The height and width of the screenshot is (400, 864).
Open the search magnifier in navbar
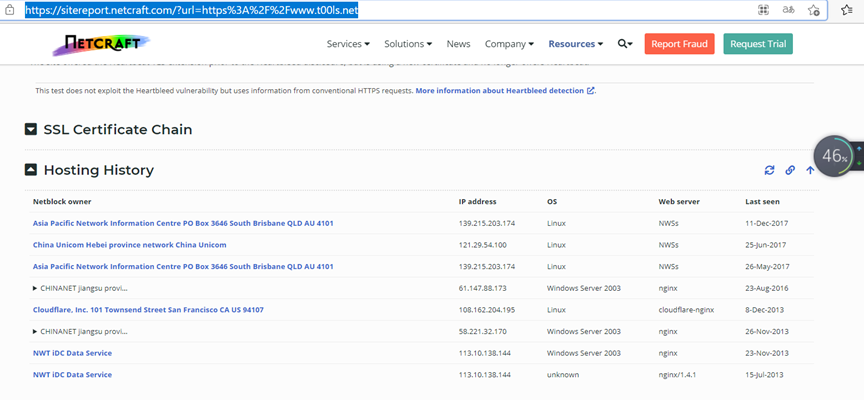pyautogui.click(x=625, y=44)
